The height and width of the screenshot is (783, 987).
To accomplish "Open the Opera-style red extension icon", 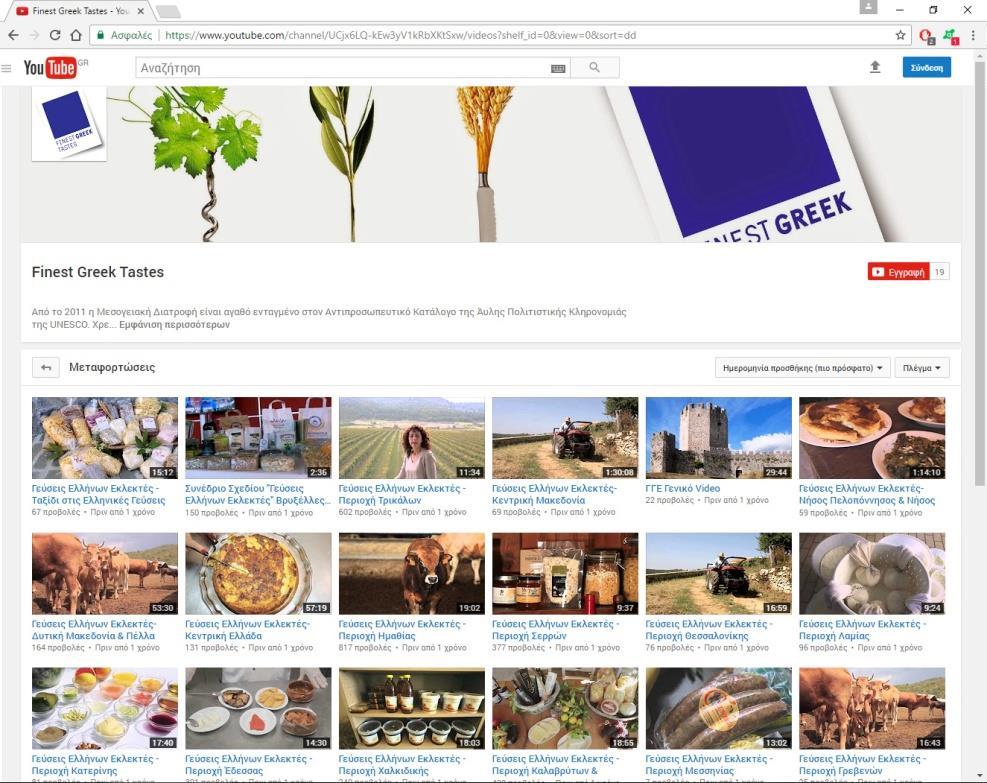I will click(x=927, y=37).
